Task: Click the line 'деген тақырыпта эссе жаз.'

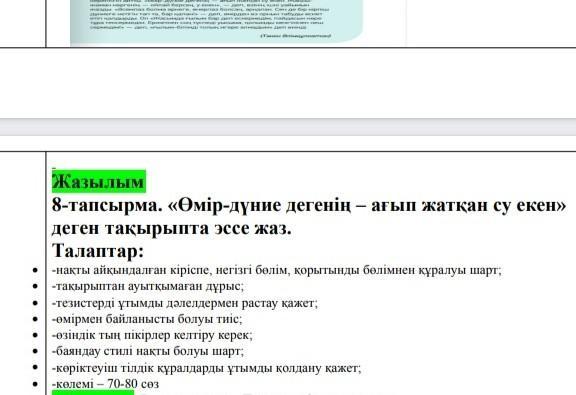Action: point(172,228)
